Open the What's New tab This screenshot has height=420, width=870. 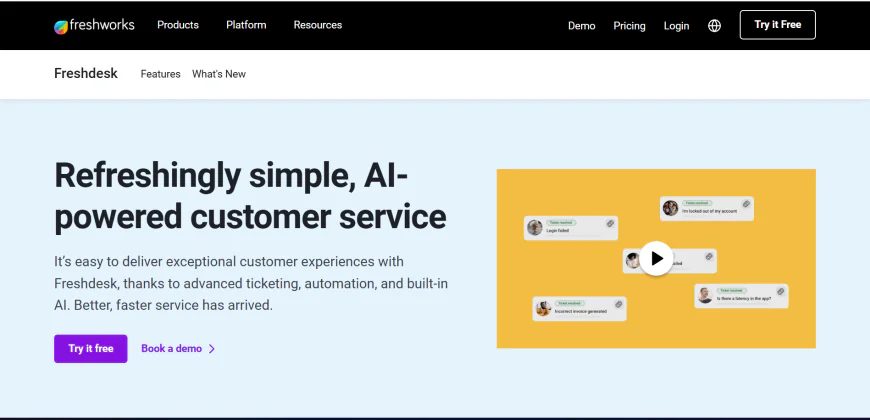pos(219,74)
